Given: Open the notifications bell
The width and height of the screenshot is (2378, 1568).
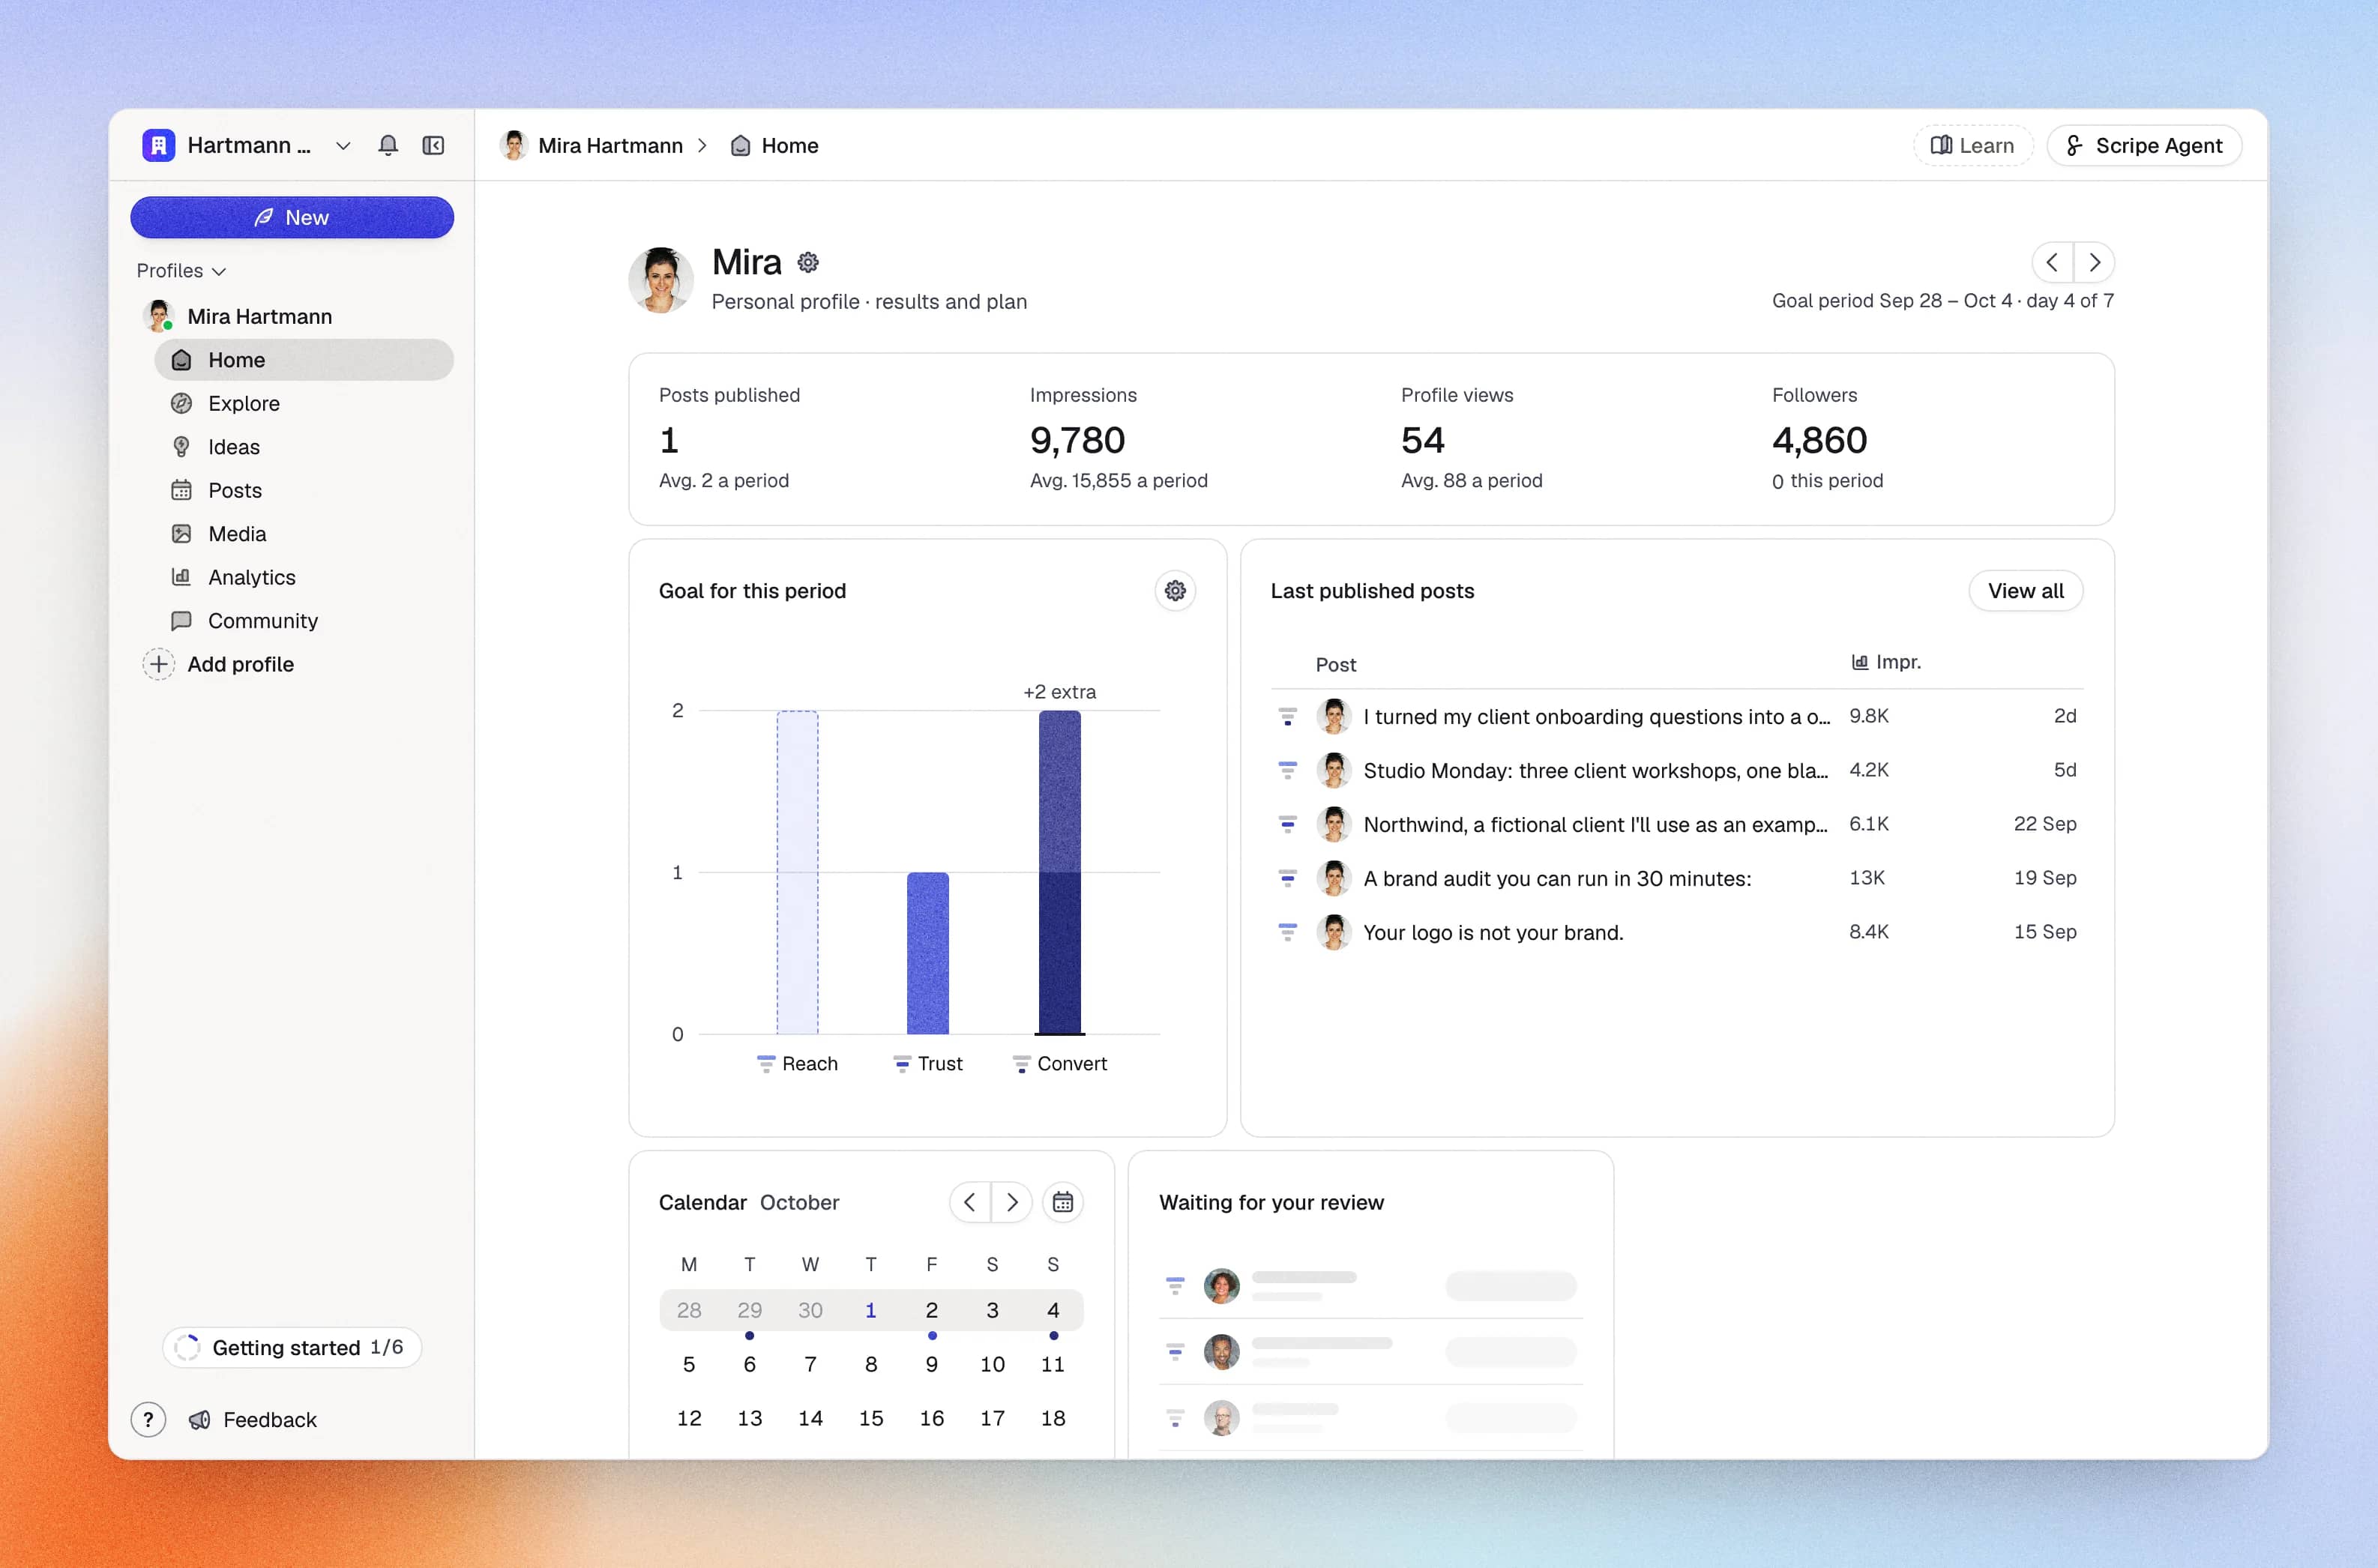Looking at the screenshot, I should [388, 146].
